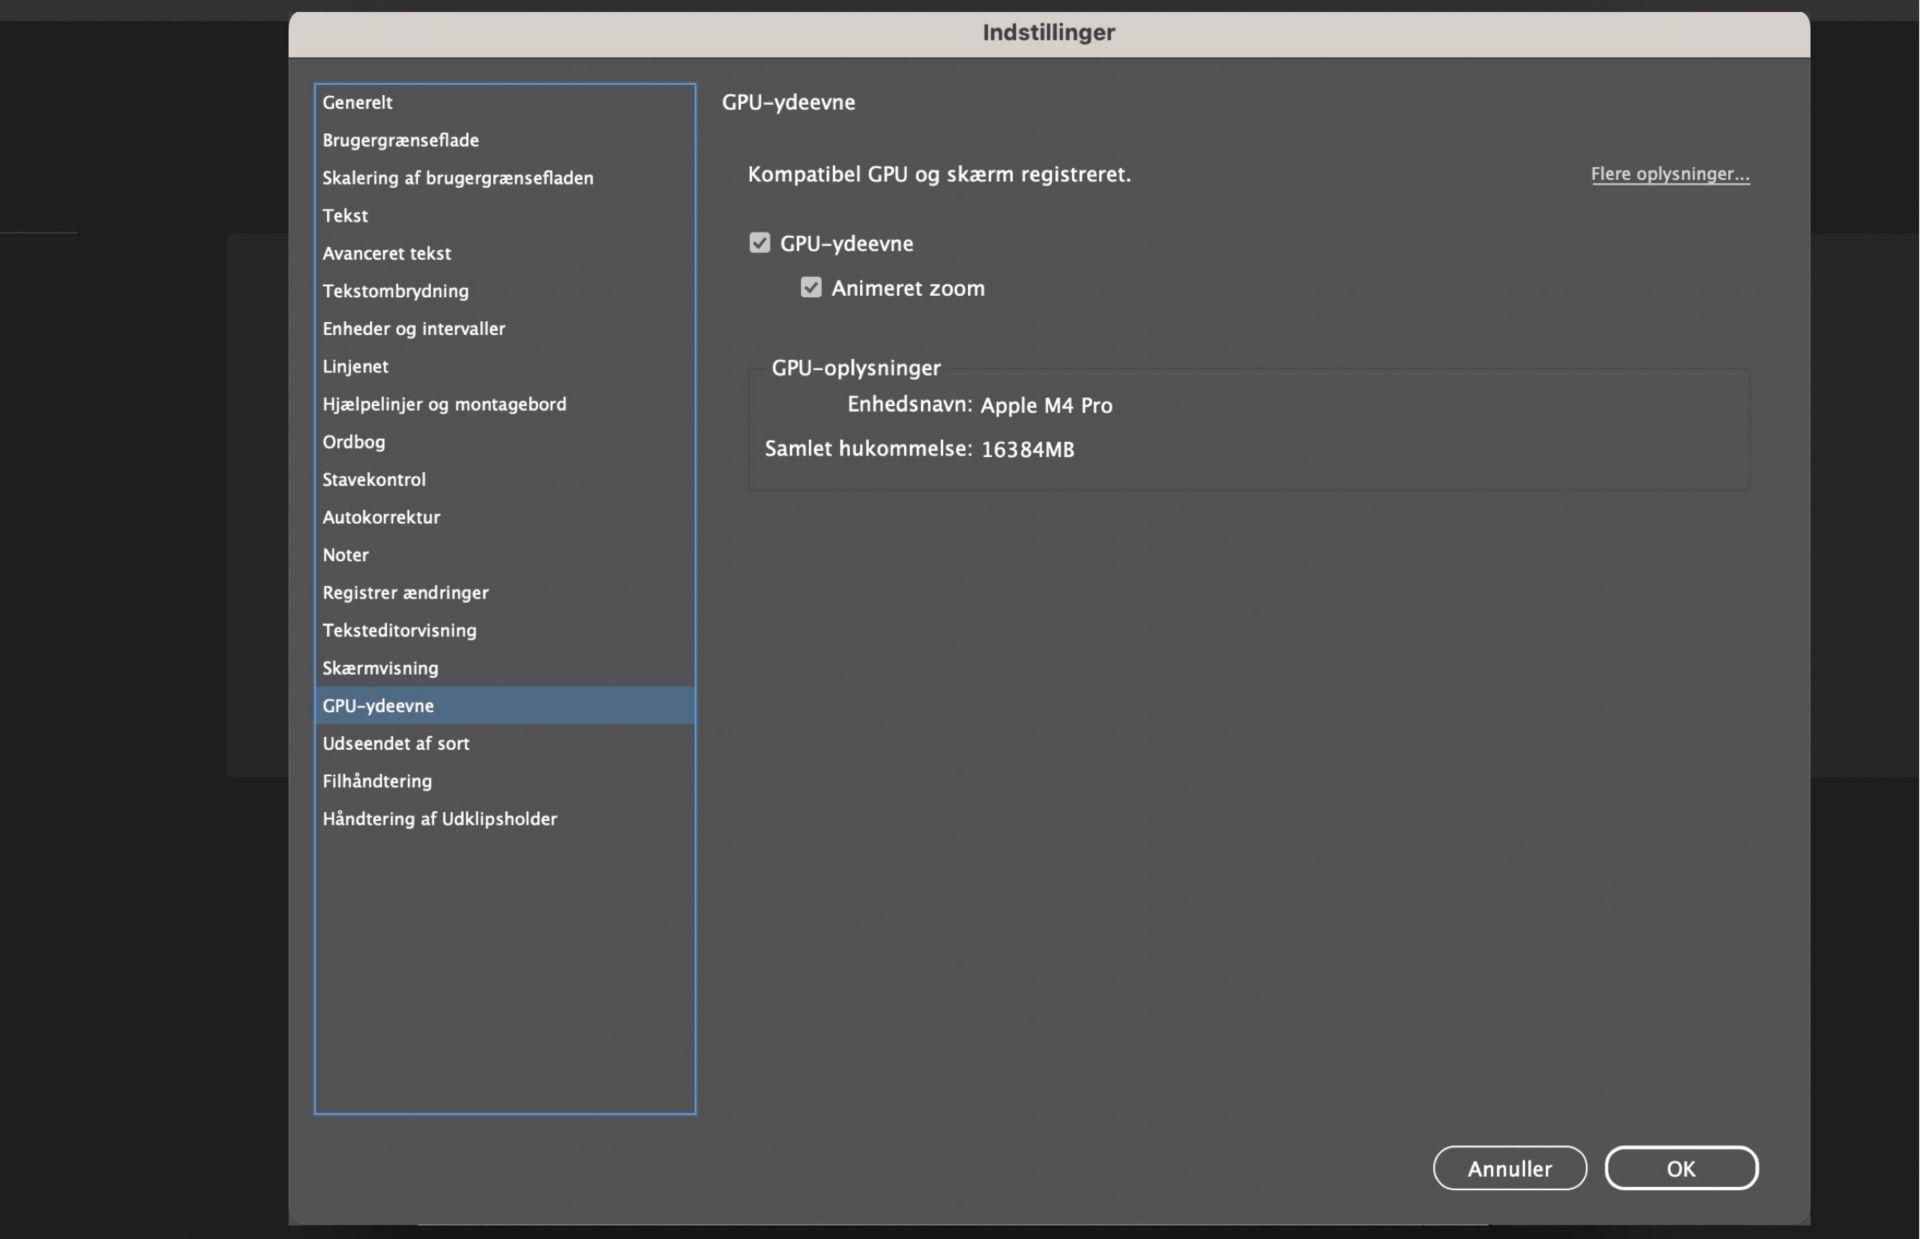Go to Autokorrektur category
Image resolution: width=1920 pixels, height=1239 pixels.
click(x=381, y=517)
